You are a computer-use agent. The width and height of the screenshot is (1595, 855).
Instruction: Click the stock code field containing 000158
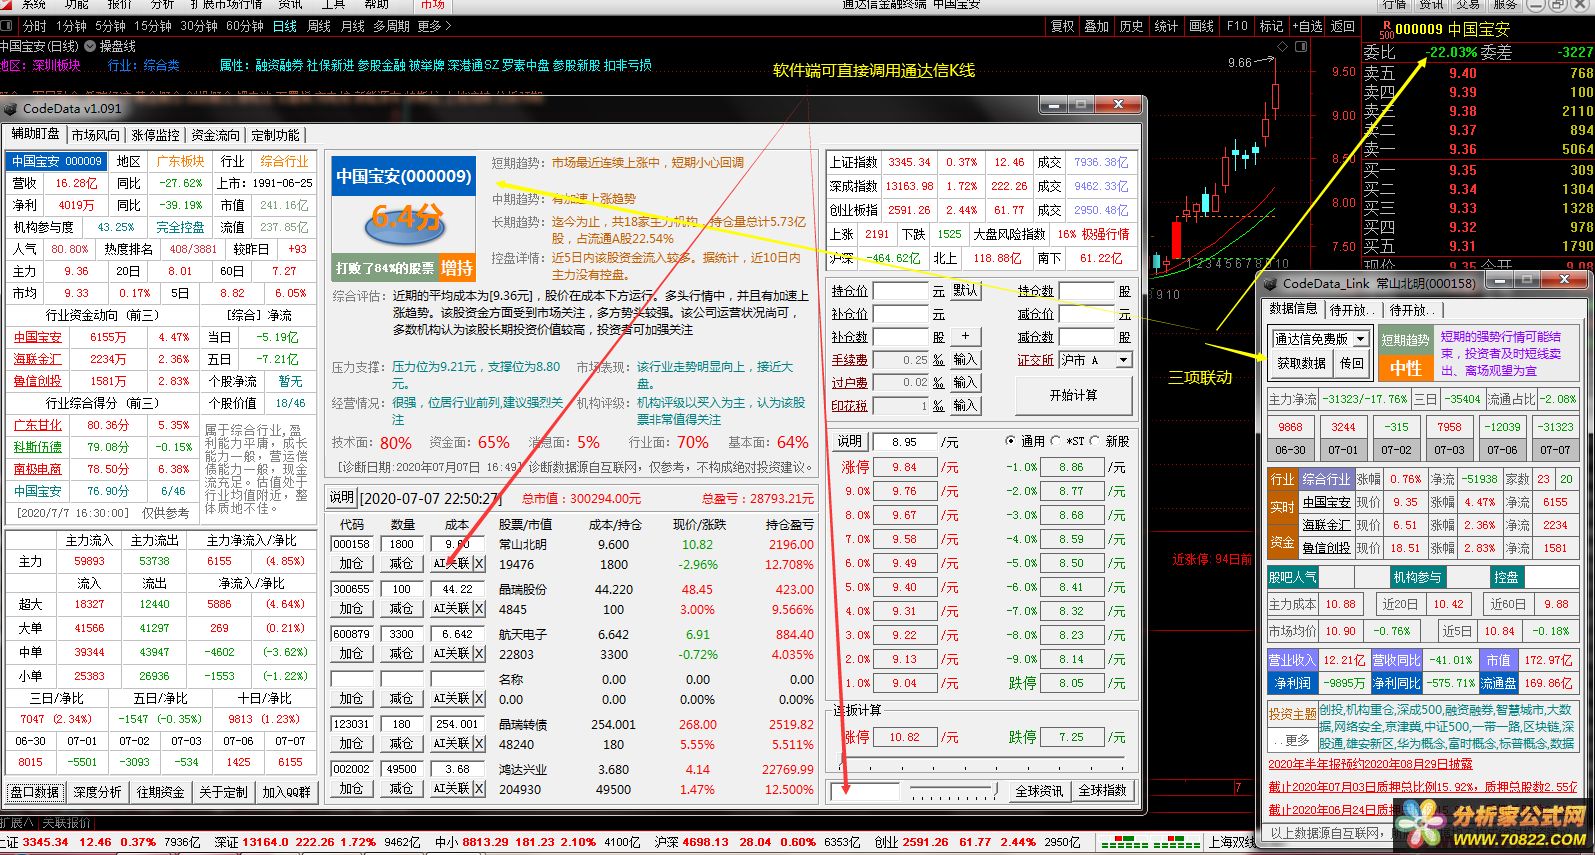coord(351,544)
